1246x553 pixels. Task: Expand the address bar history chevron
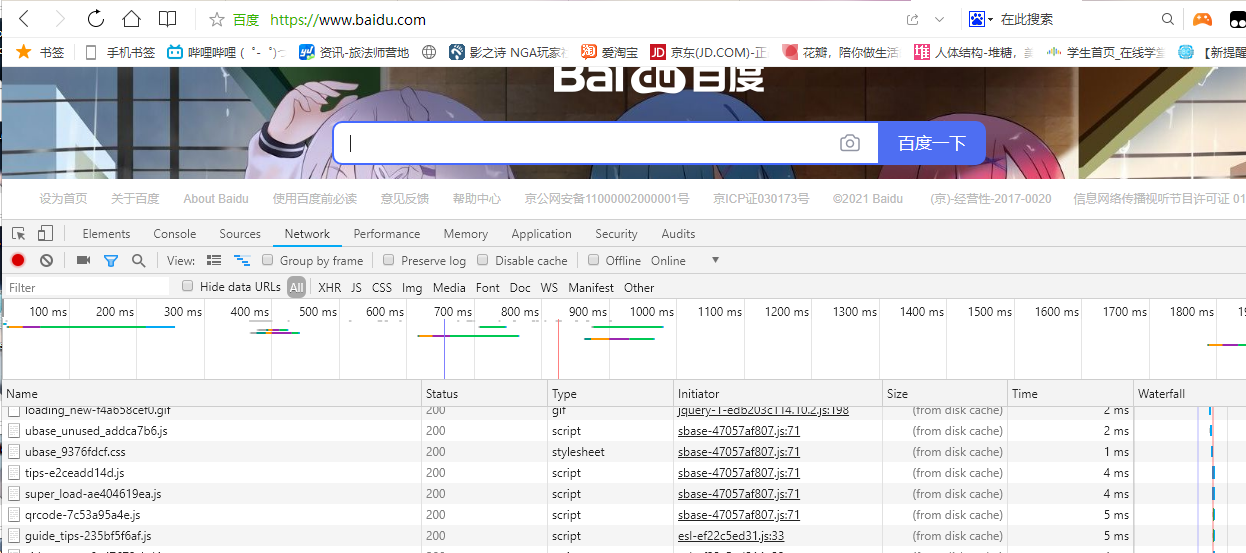coord(939,19)
